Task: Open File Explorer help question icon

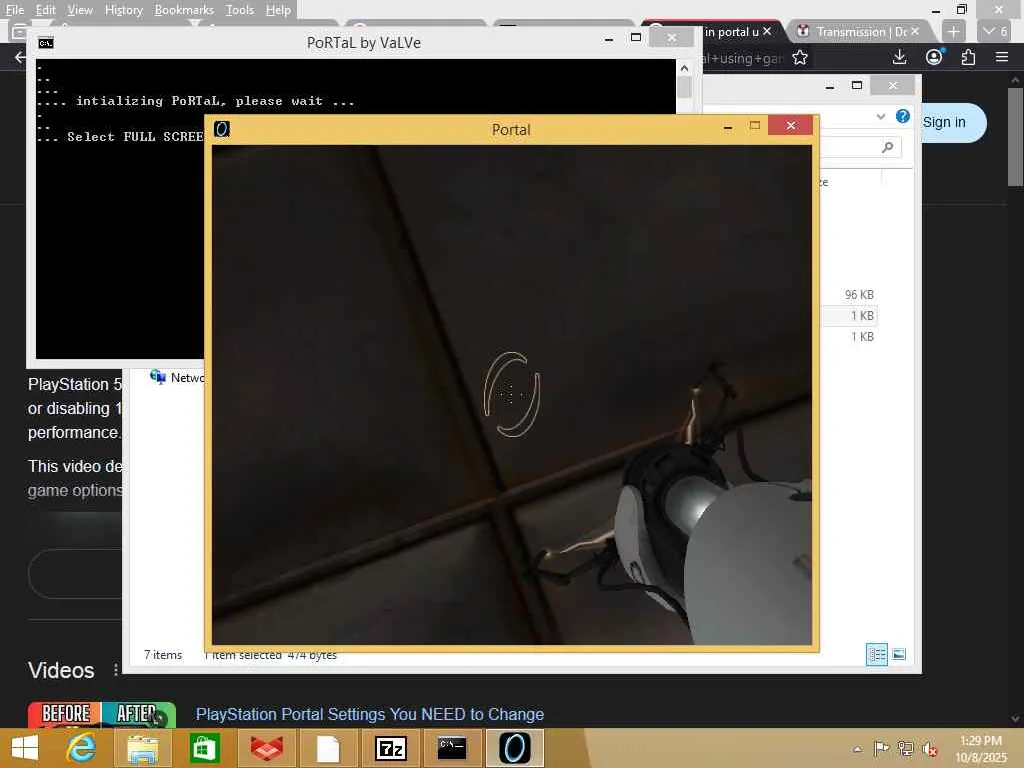Action: tap(903, 116)
